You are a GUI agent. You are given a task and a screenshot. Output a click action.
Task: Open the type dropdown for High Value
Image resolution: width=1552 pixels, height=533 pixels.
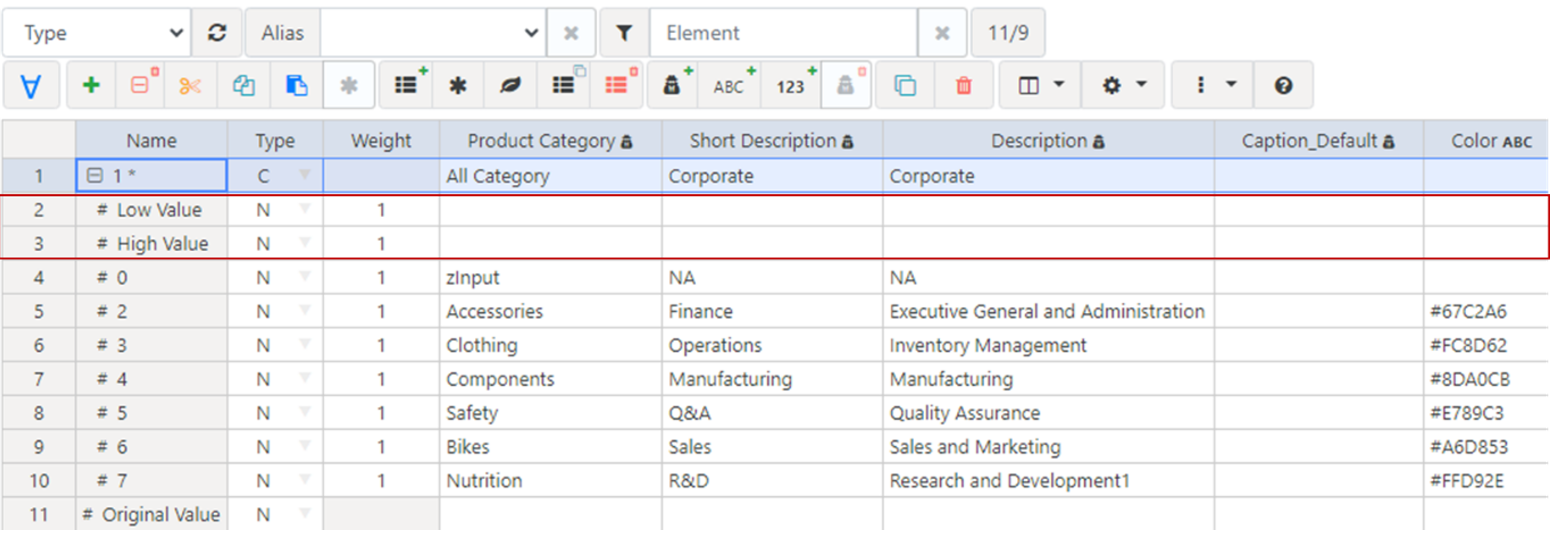pos(304,244)
